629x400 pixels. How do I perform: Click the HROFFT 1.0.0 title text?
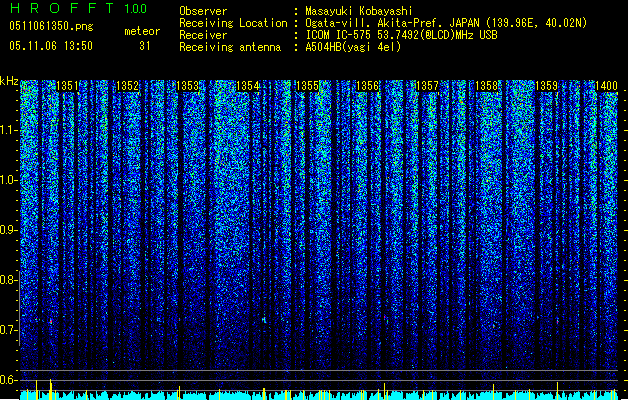[x=79, y=8]
